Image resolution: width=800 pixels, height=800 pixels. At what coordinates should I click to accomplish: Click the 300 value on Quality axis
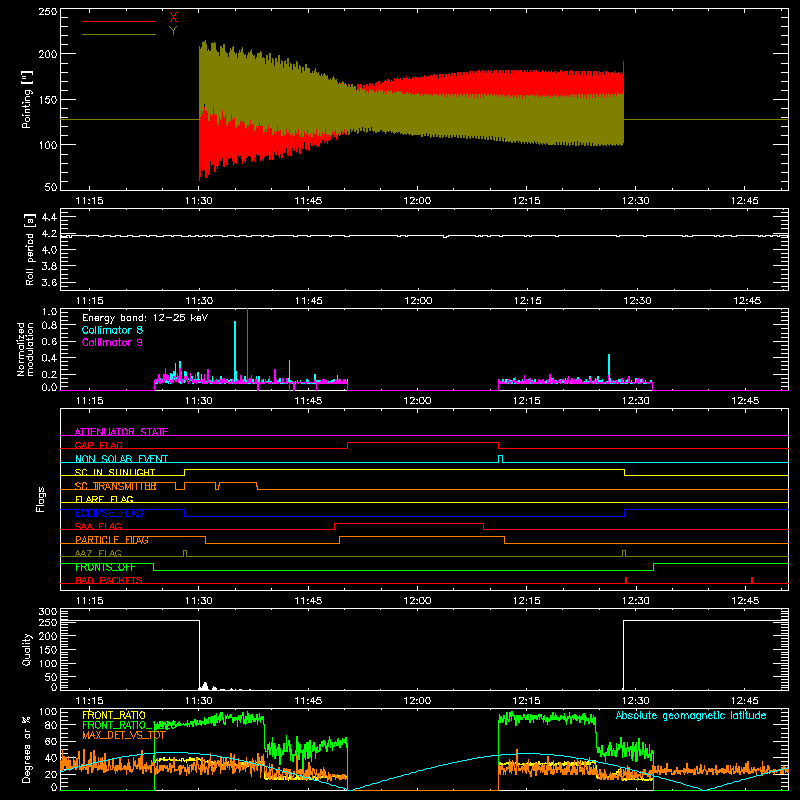coord(48,612)
